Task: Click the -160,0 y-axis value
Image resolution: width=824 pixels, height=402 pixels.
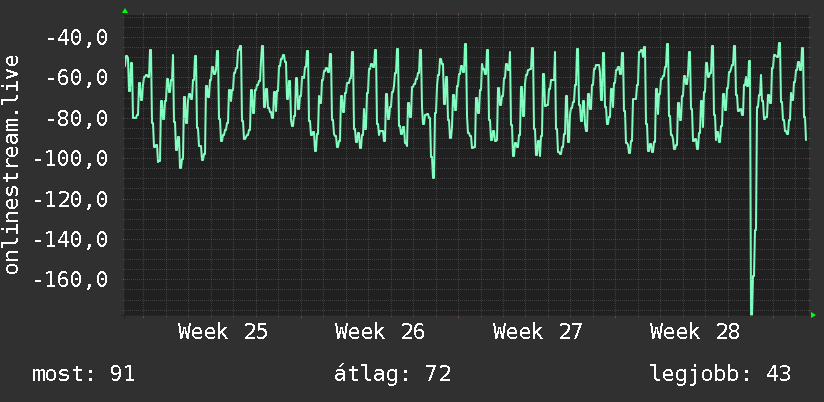Action: (x=71, y=280)
